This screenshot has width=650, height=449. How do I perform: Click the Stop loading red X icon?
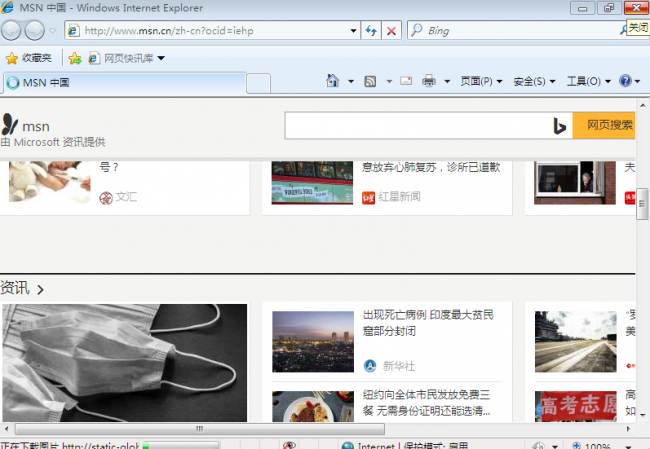pos(391,30)
